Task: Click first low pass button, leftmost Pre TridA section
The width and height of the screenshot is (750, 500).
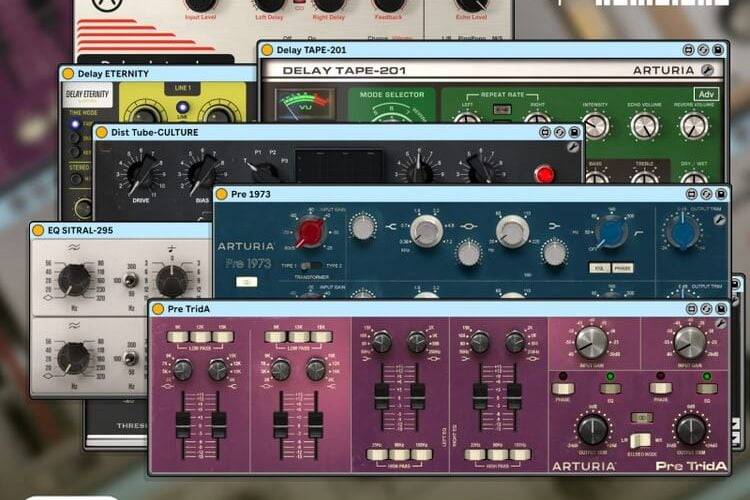Action: [x=178, y=337]
